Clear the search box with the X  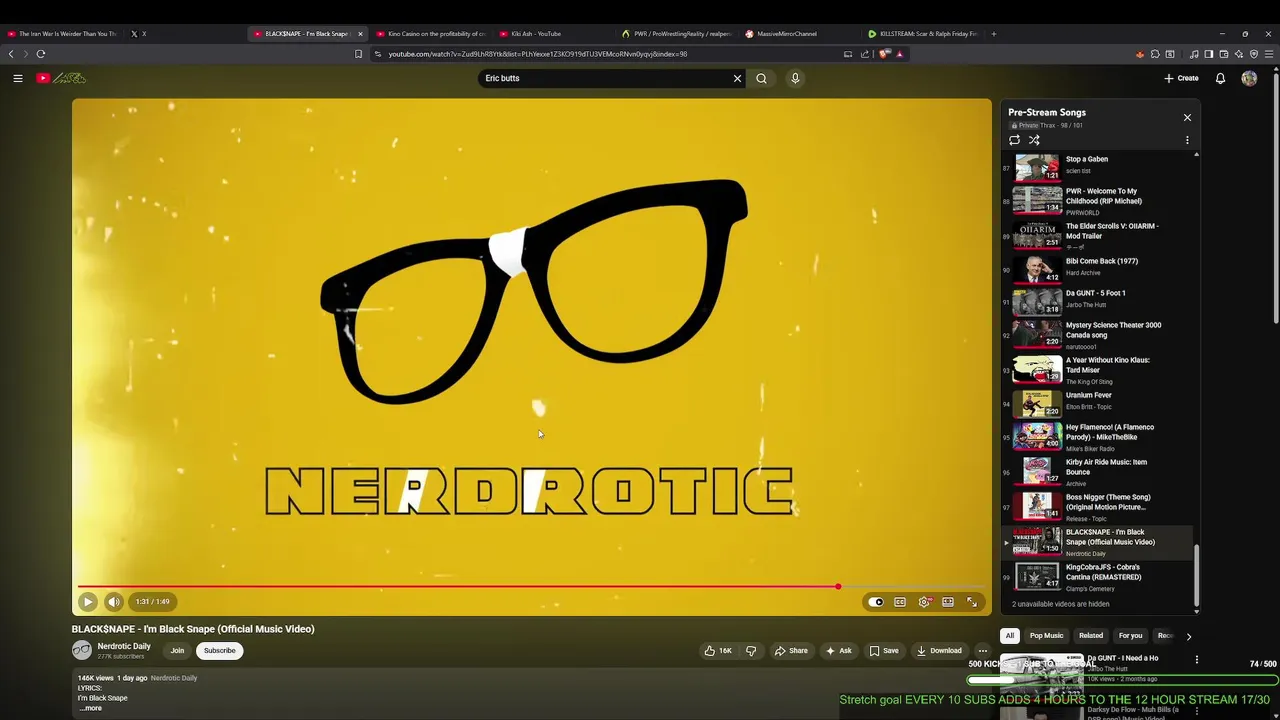pyautogui.click(x=738, y=78)
